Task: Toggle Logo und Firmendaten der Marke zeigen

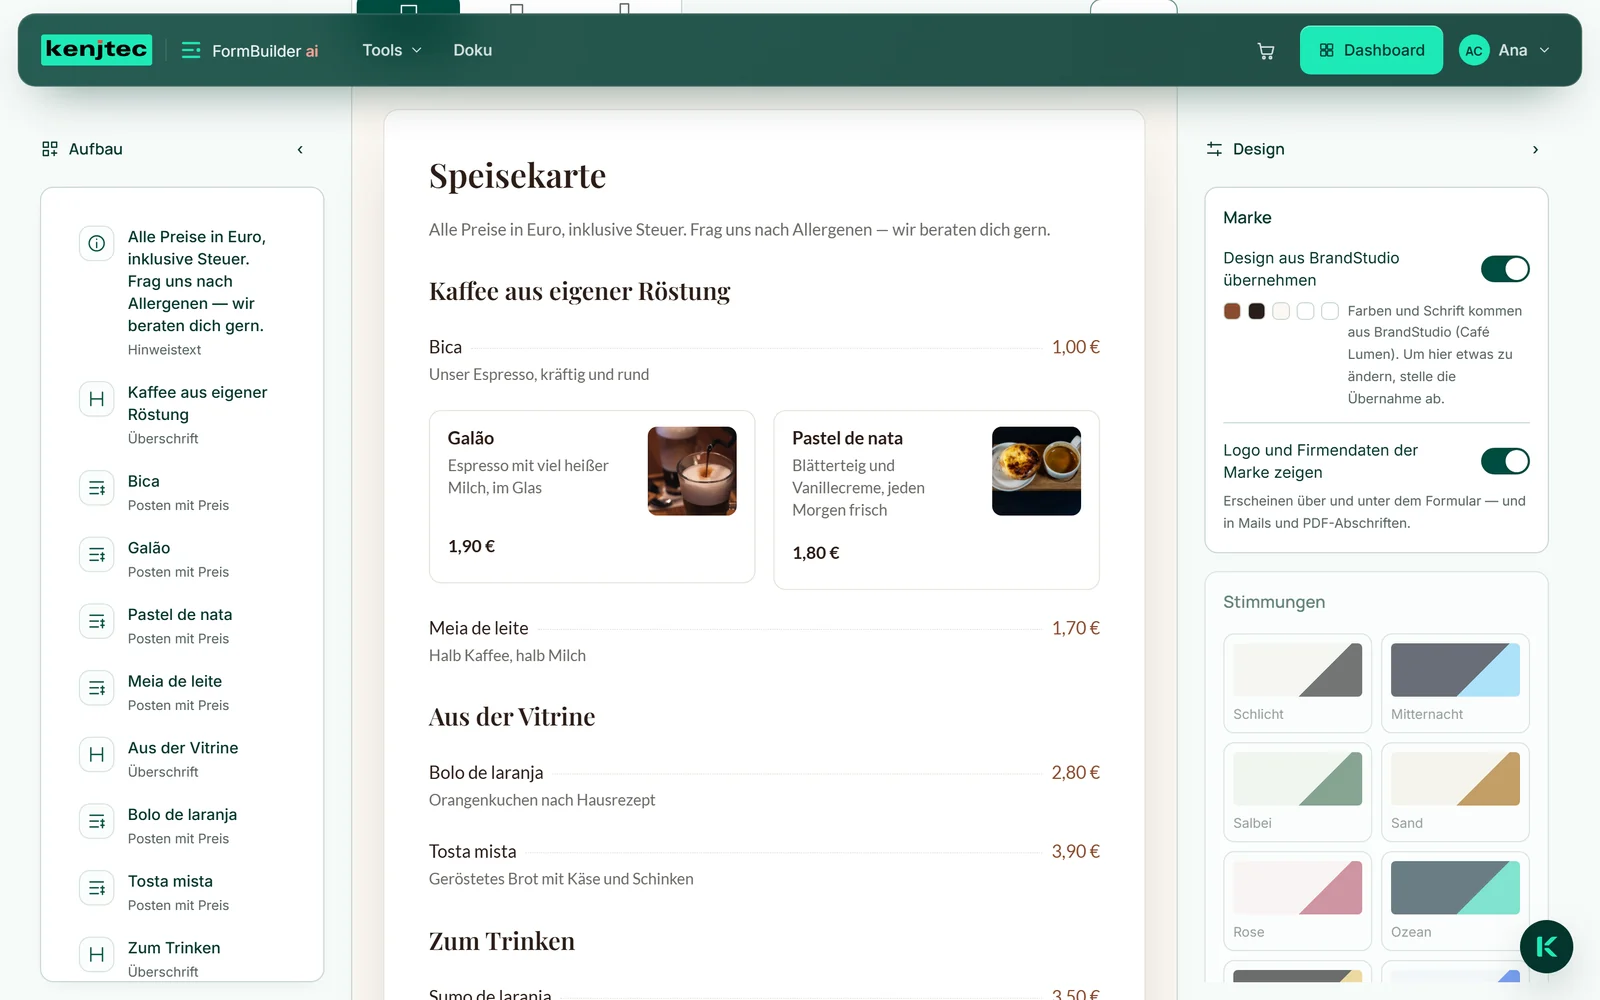Action: coord(1505,461)
